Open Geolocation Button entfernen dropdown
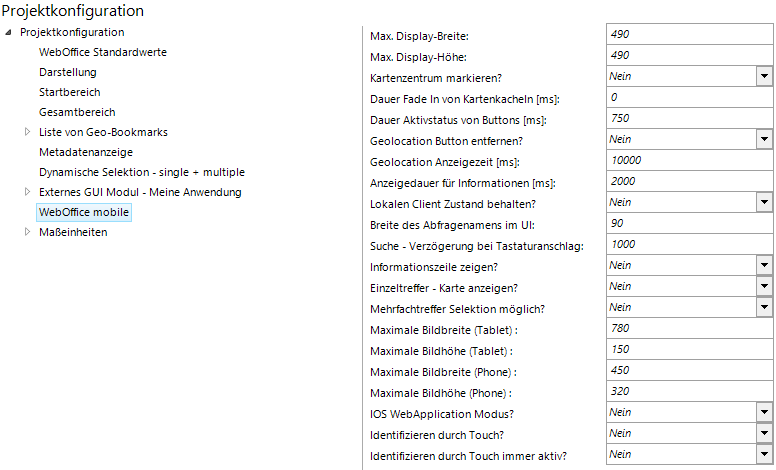Screen dimensions: 776x470 pyautogui.click(x=764, y=139)
